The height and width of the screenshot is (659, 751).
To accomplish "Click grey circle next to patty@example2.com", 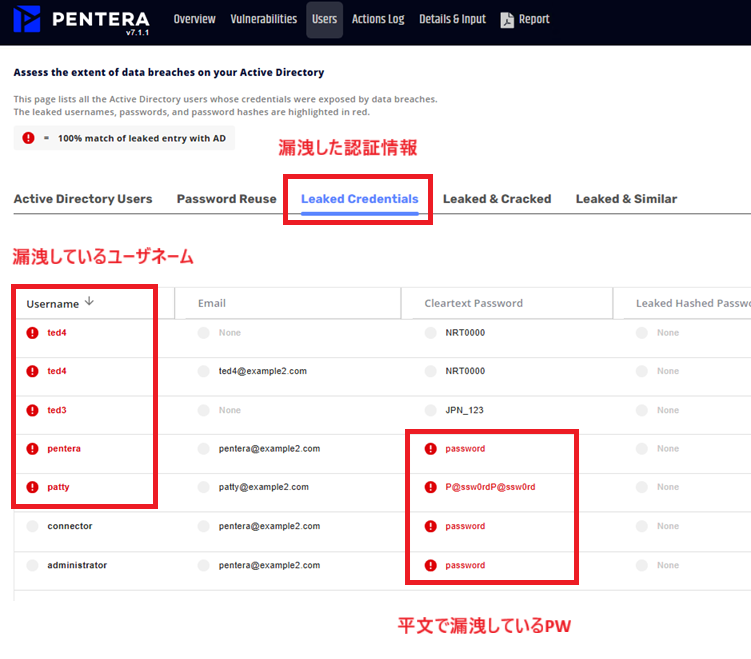I will [x=204, y=488].
